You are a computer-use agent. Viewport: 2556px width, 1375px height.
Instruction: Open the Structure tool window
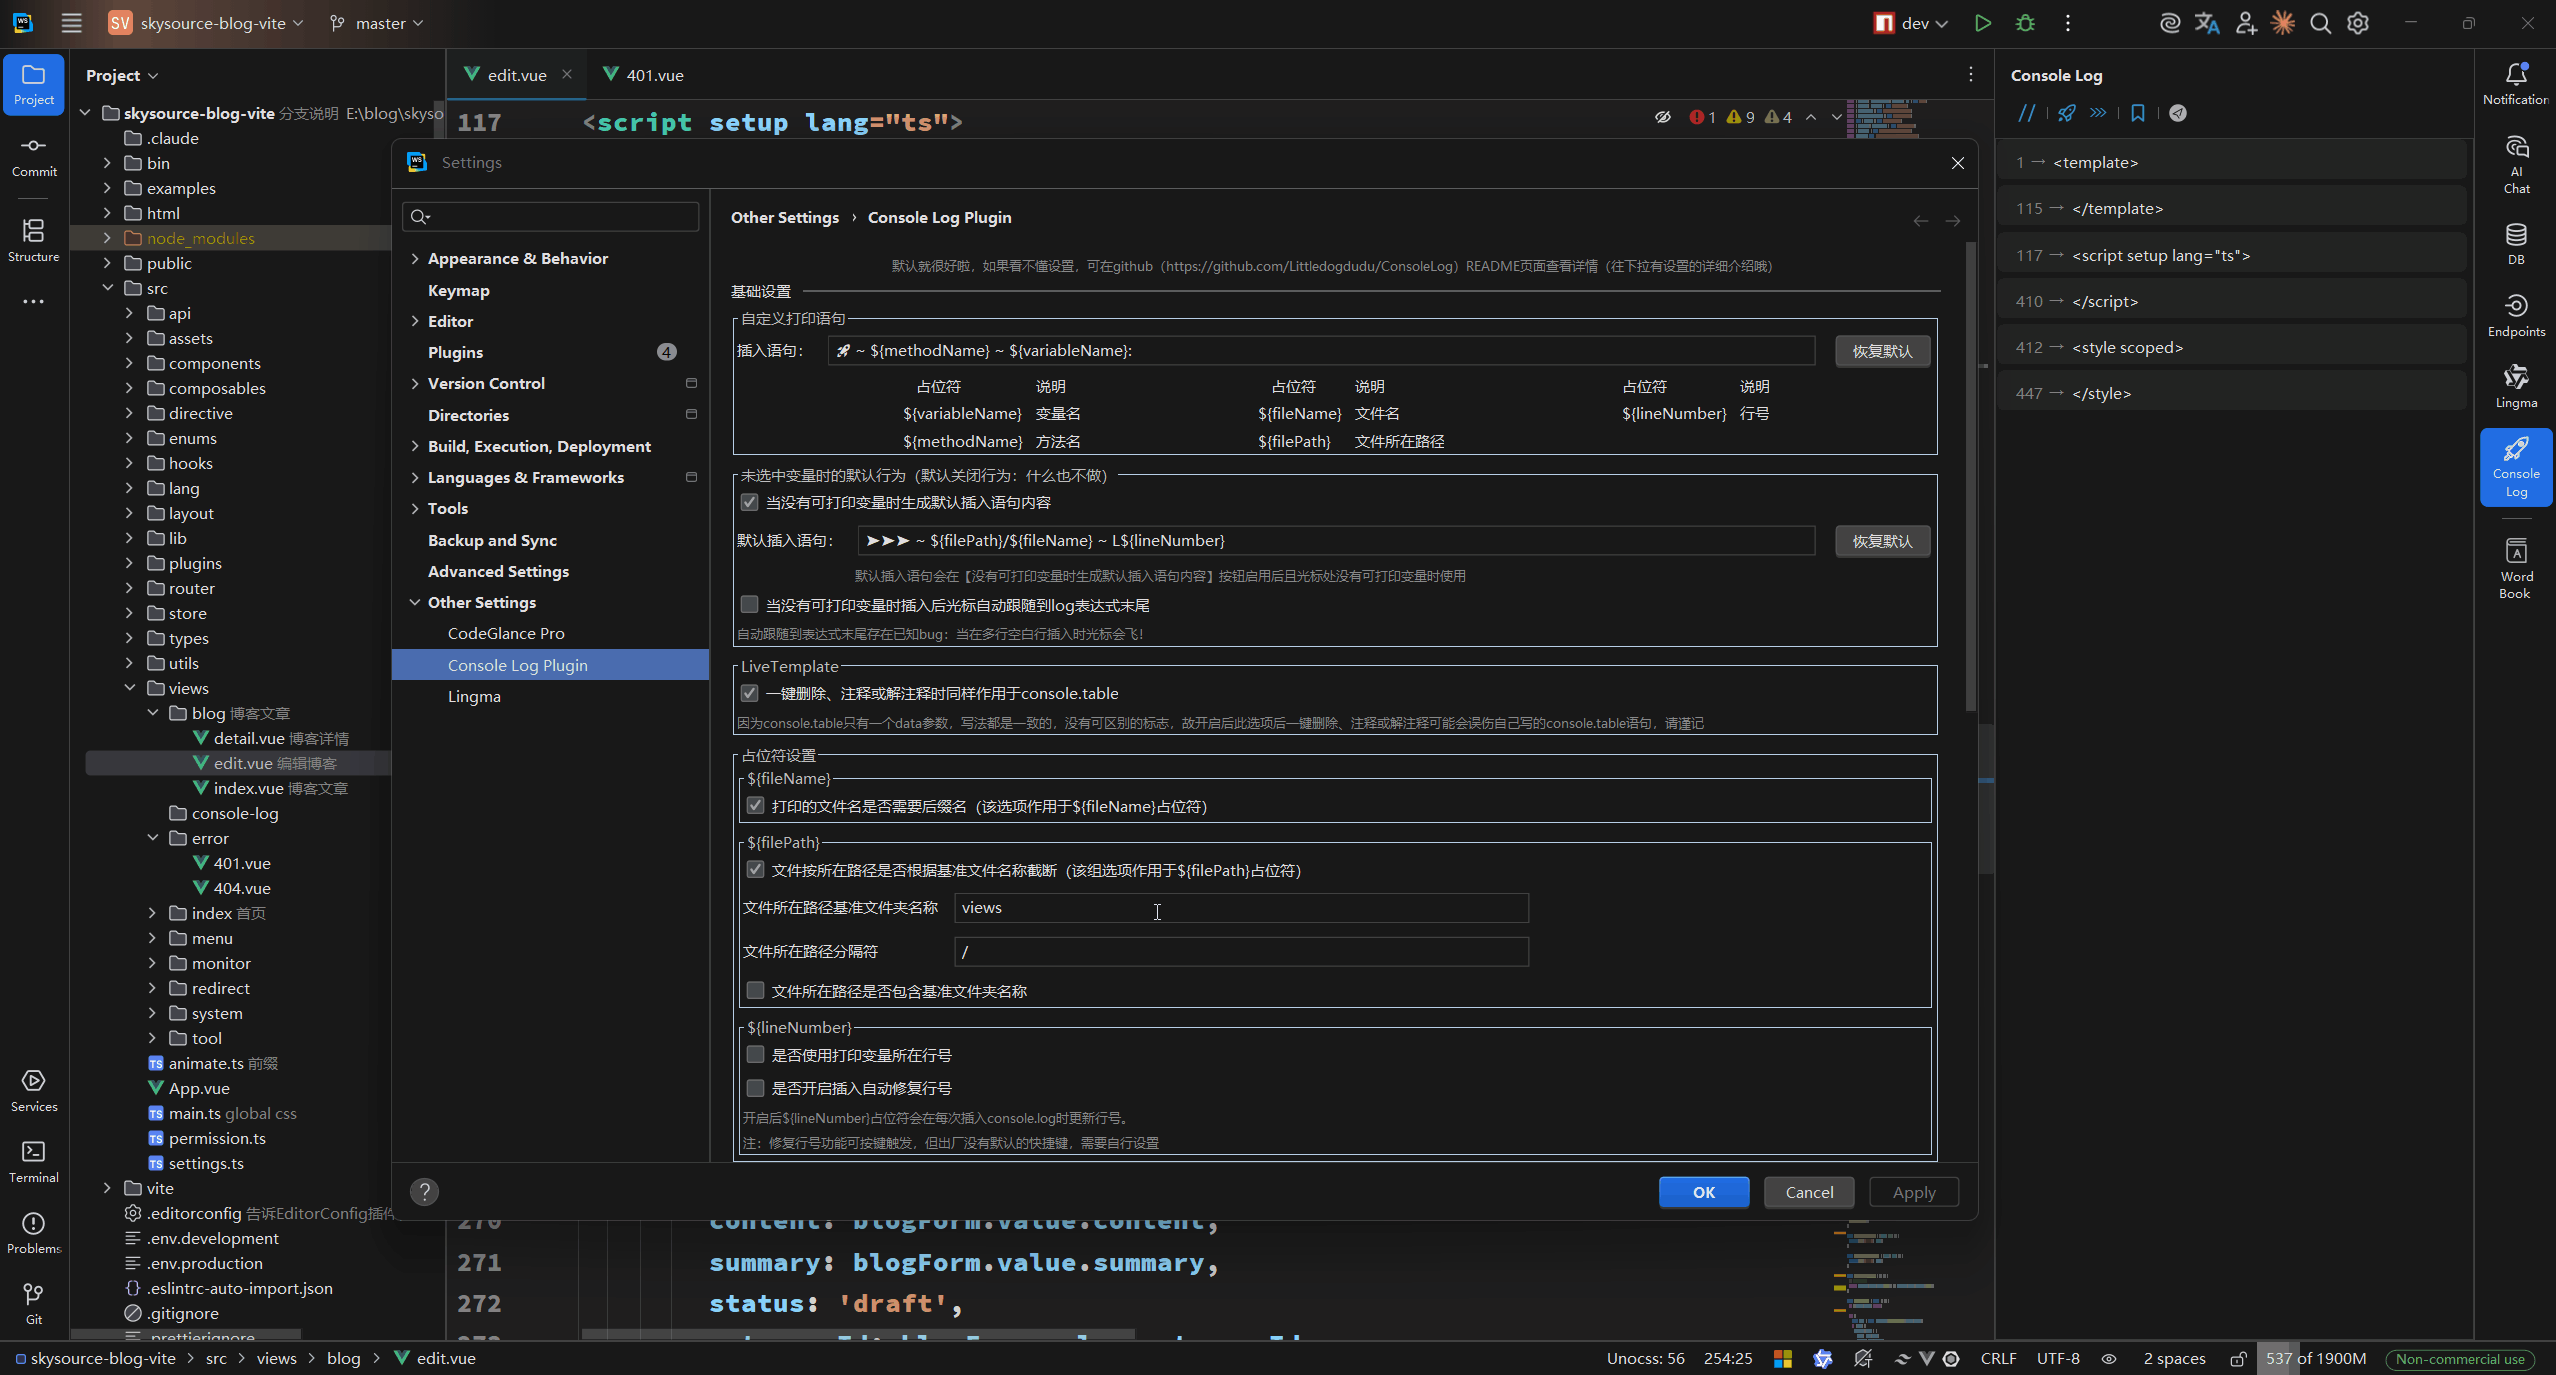[x=34, y=241]
